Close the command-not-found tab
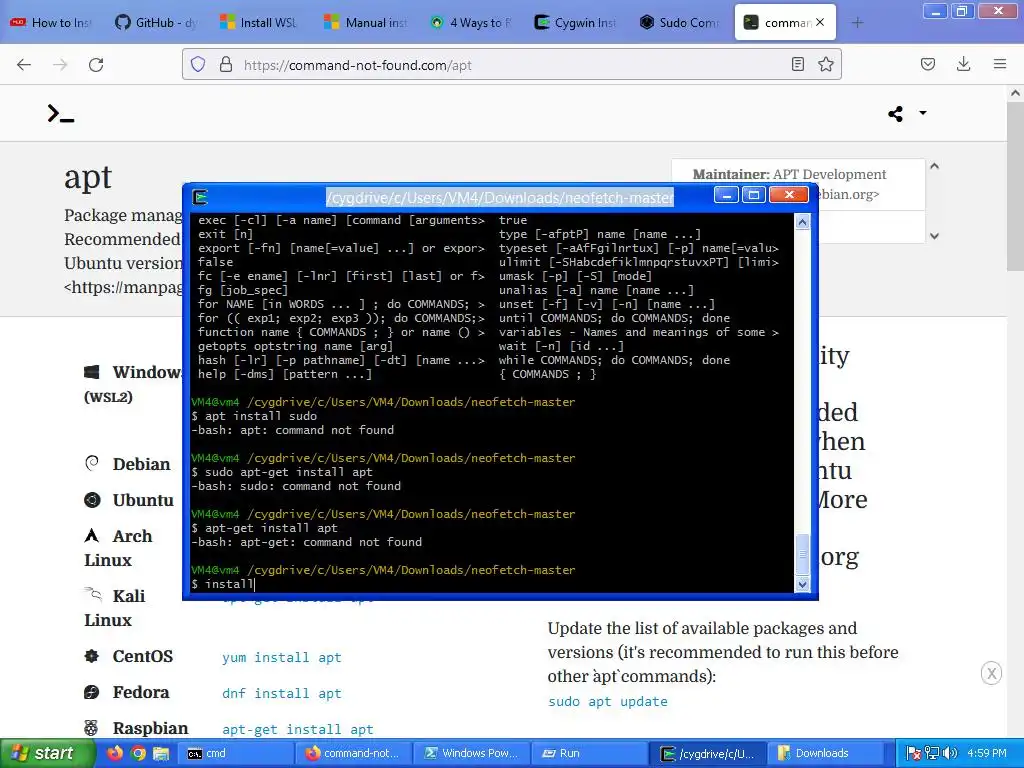 [x=820, y=22]
